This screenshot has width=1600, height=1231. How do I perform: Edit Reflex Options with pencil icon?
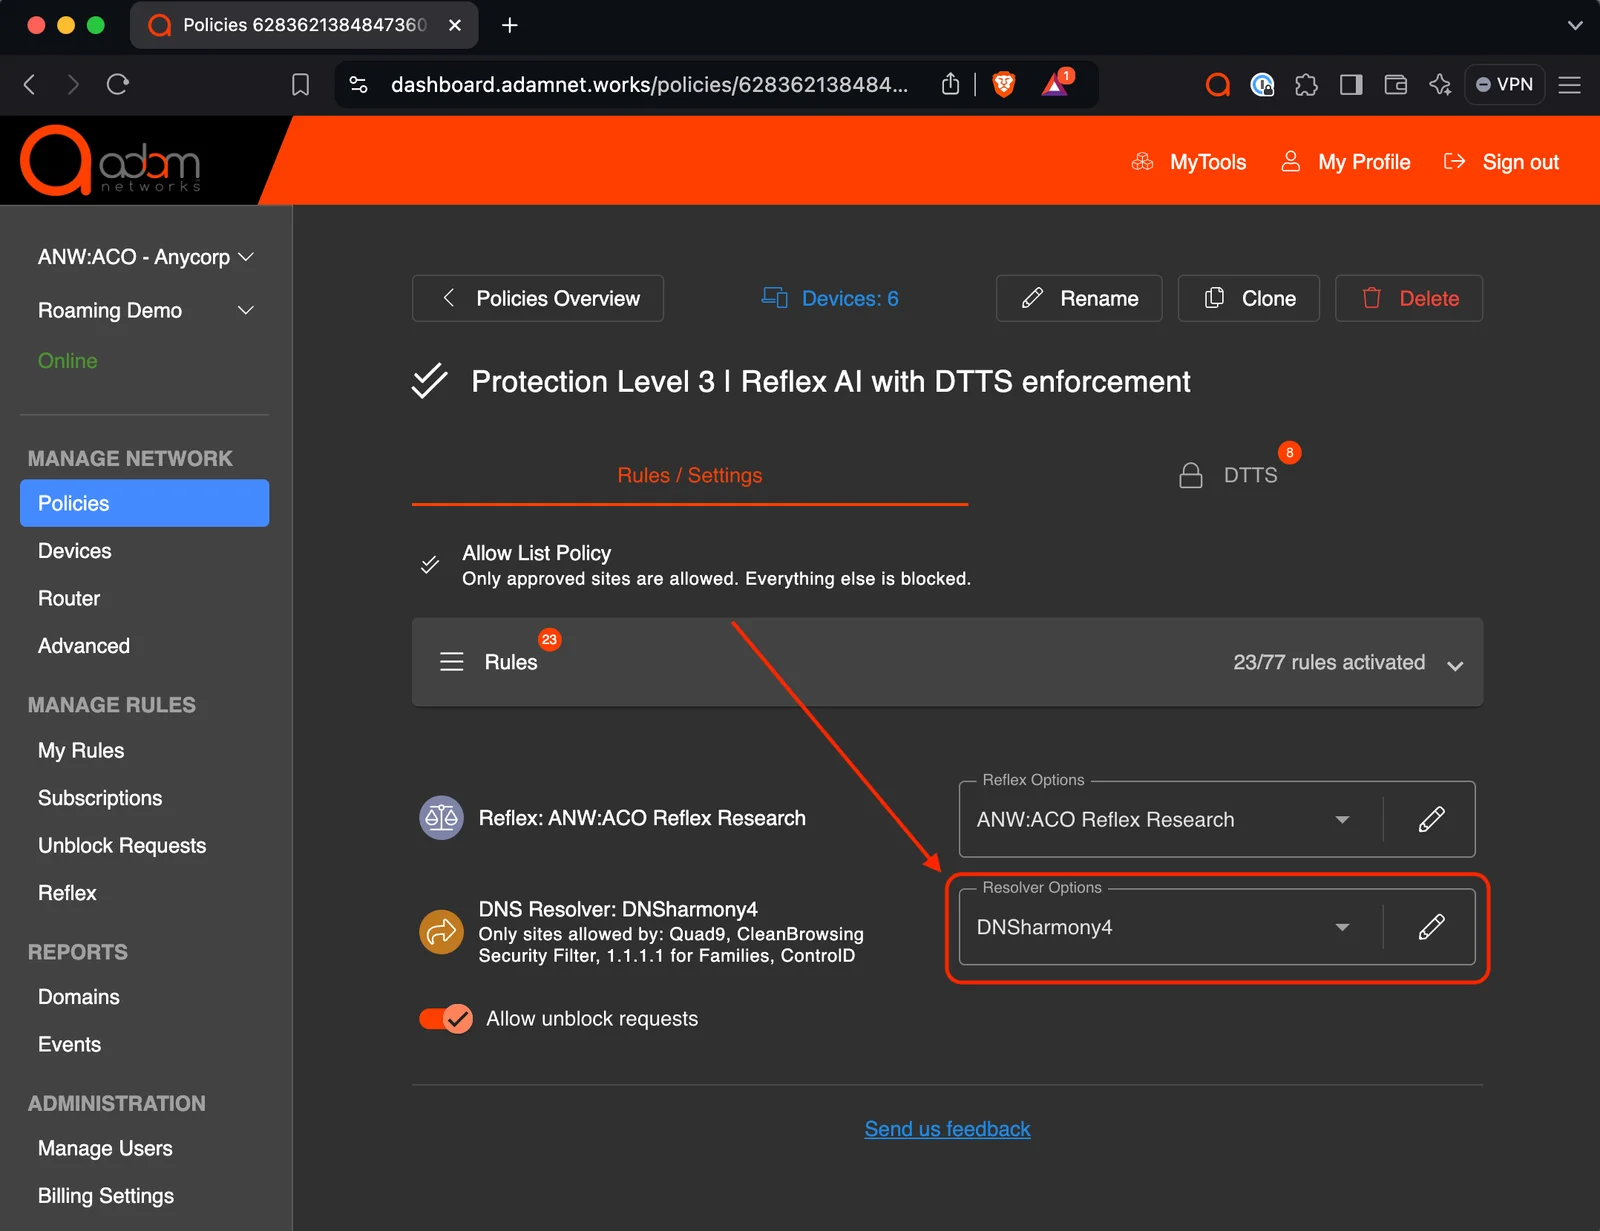1431,819
